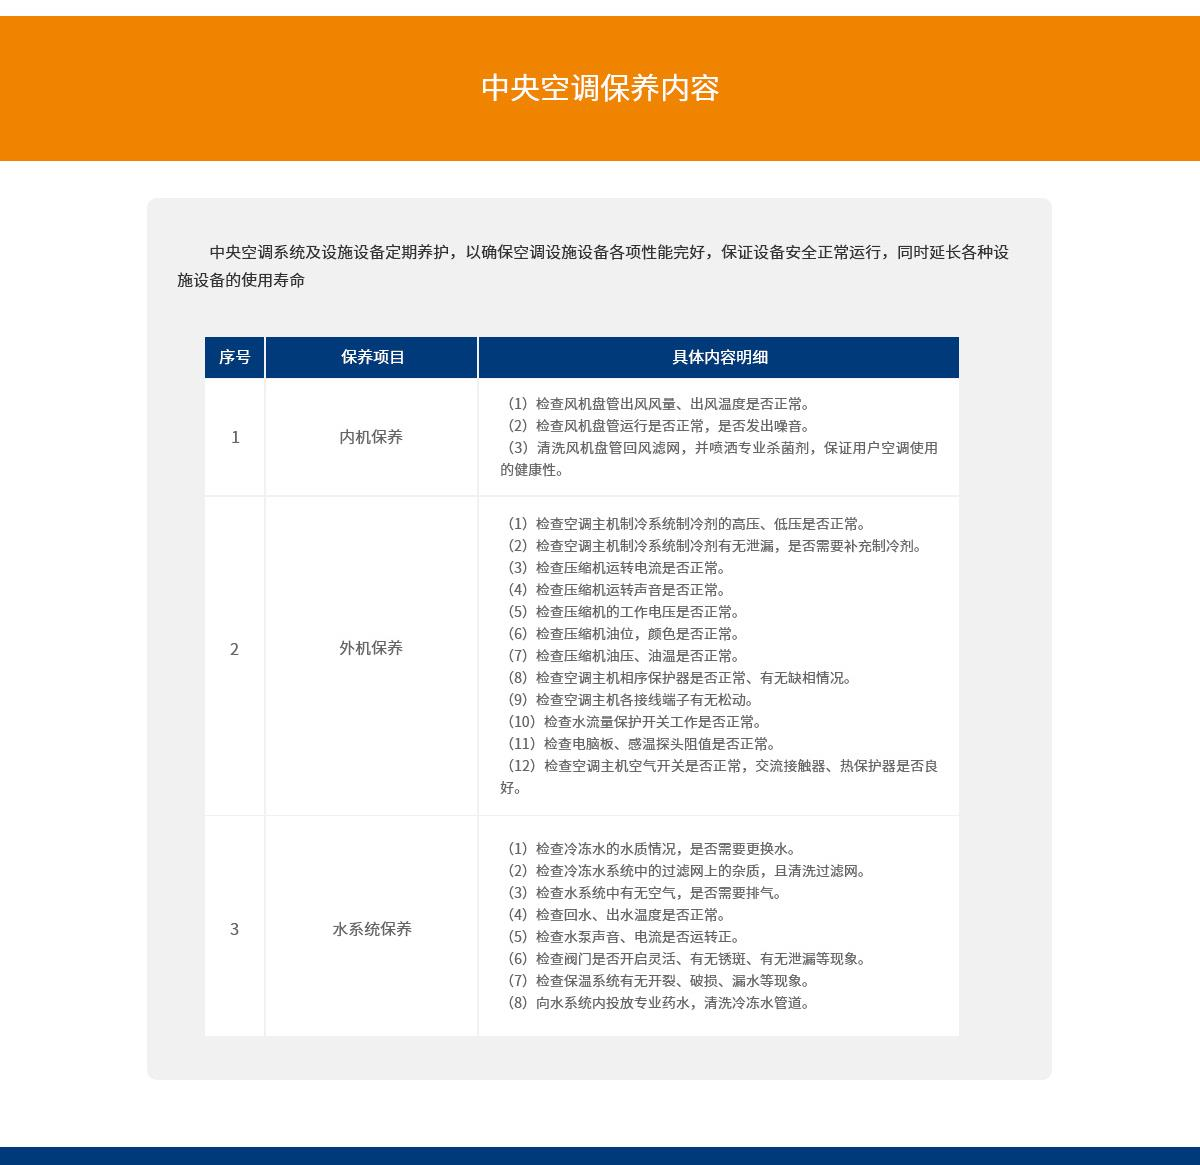Image resolution: width=1200 pixels, height=1165 pixels.
Task: Select the 外机保养 table cell
Action: pos(371,648)
